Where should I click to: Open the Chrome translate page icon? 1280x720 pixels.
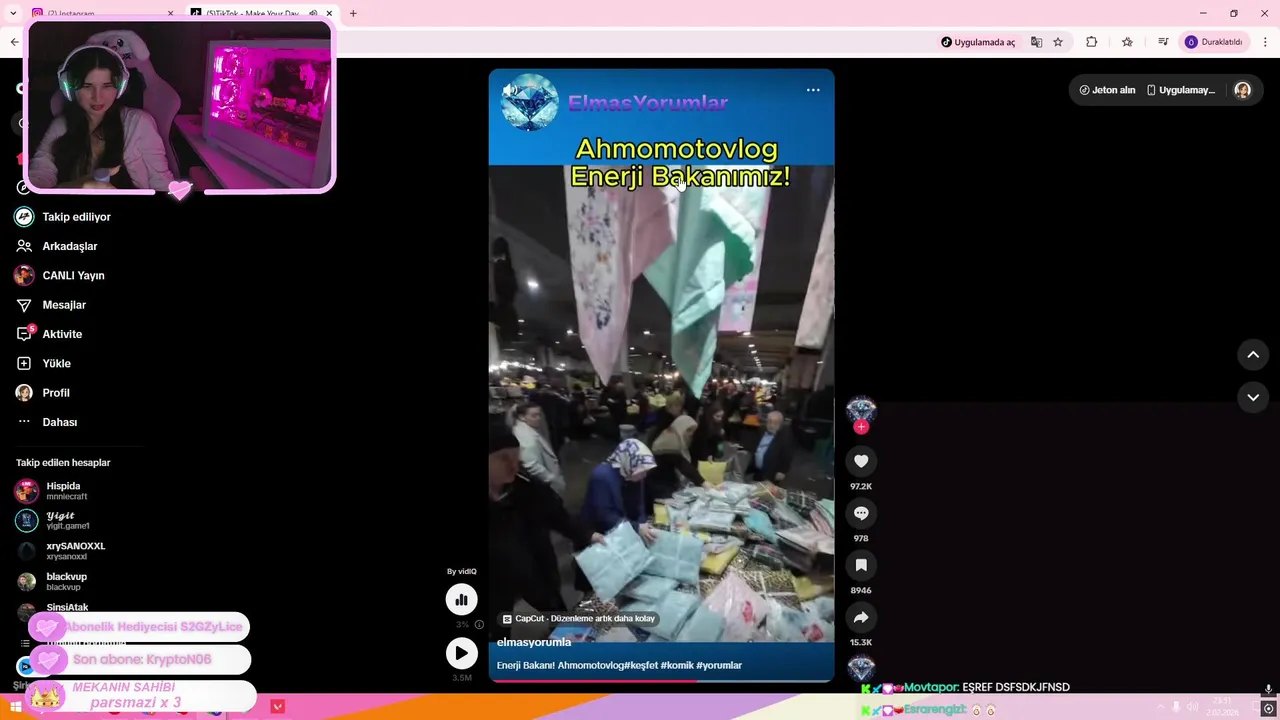1036,42
